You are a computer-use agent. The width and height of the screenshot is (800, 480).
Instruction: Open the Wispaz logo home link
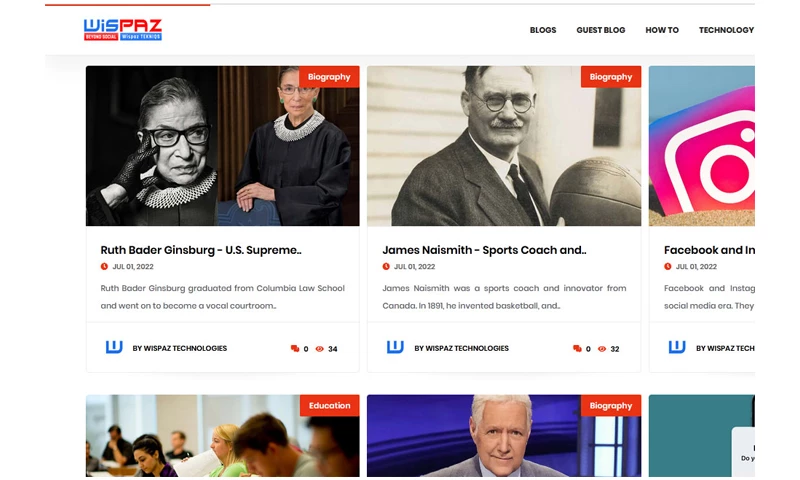tap(123, 30)
